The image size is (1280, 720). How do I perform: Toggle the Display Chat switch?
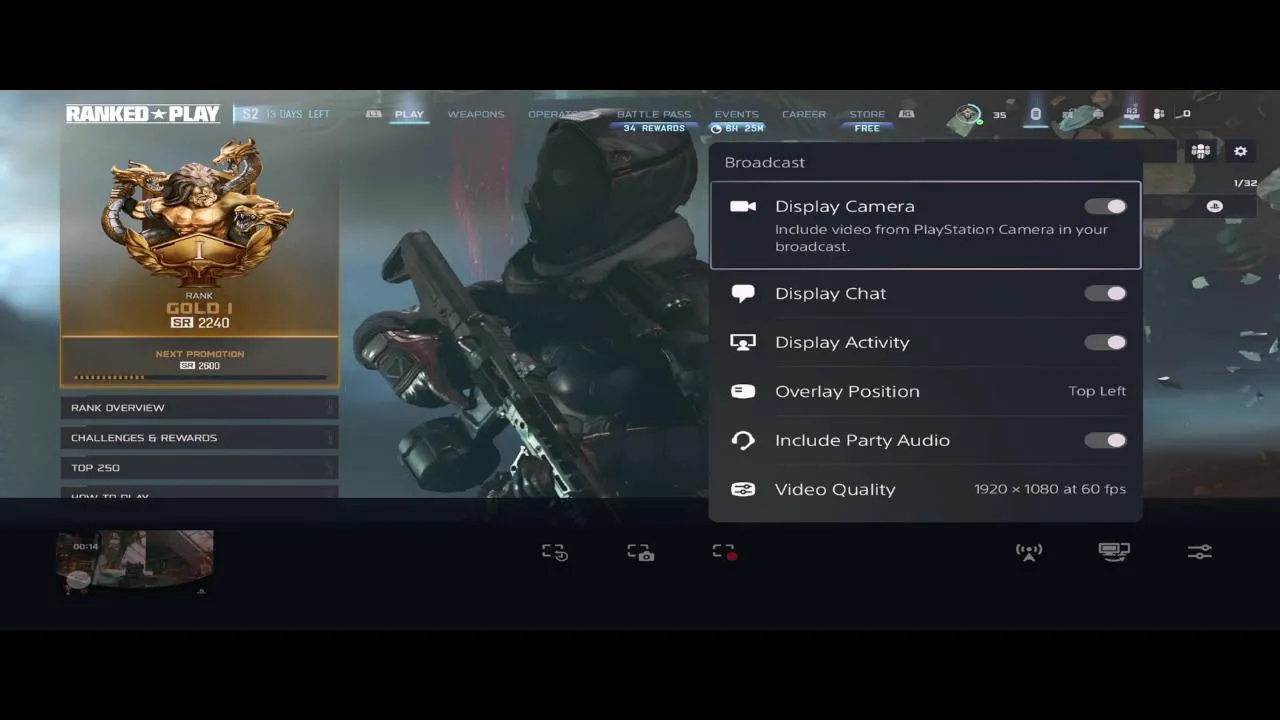pos(1105,293)
